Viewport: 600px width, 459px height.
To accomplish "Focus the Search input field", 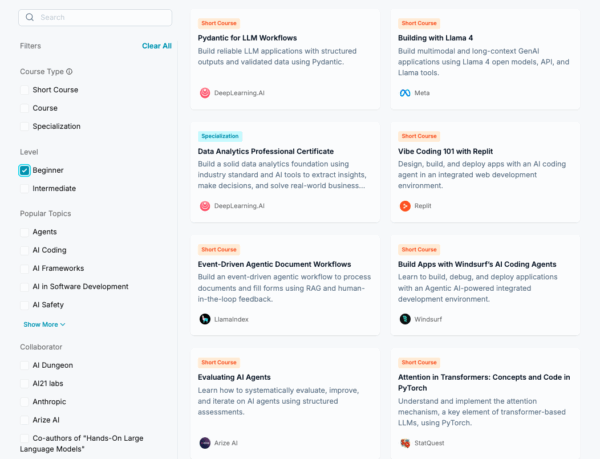I will click(95, 18).
